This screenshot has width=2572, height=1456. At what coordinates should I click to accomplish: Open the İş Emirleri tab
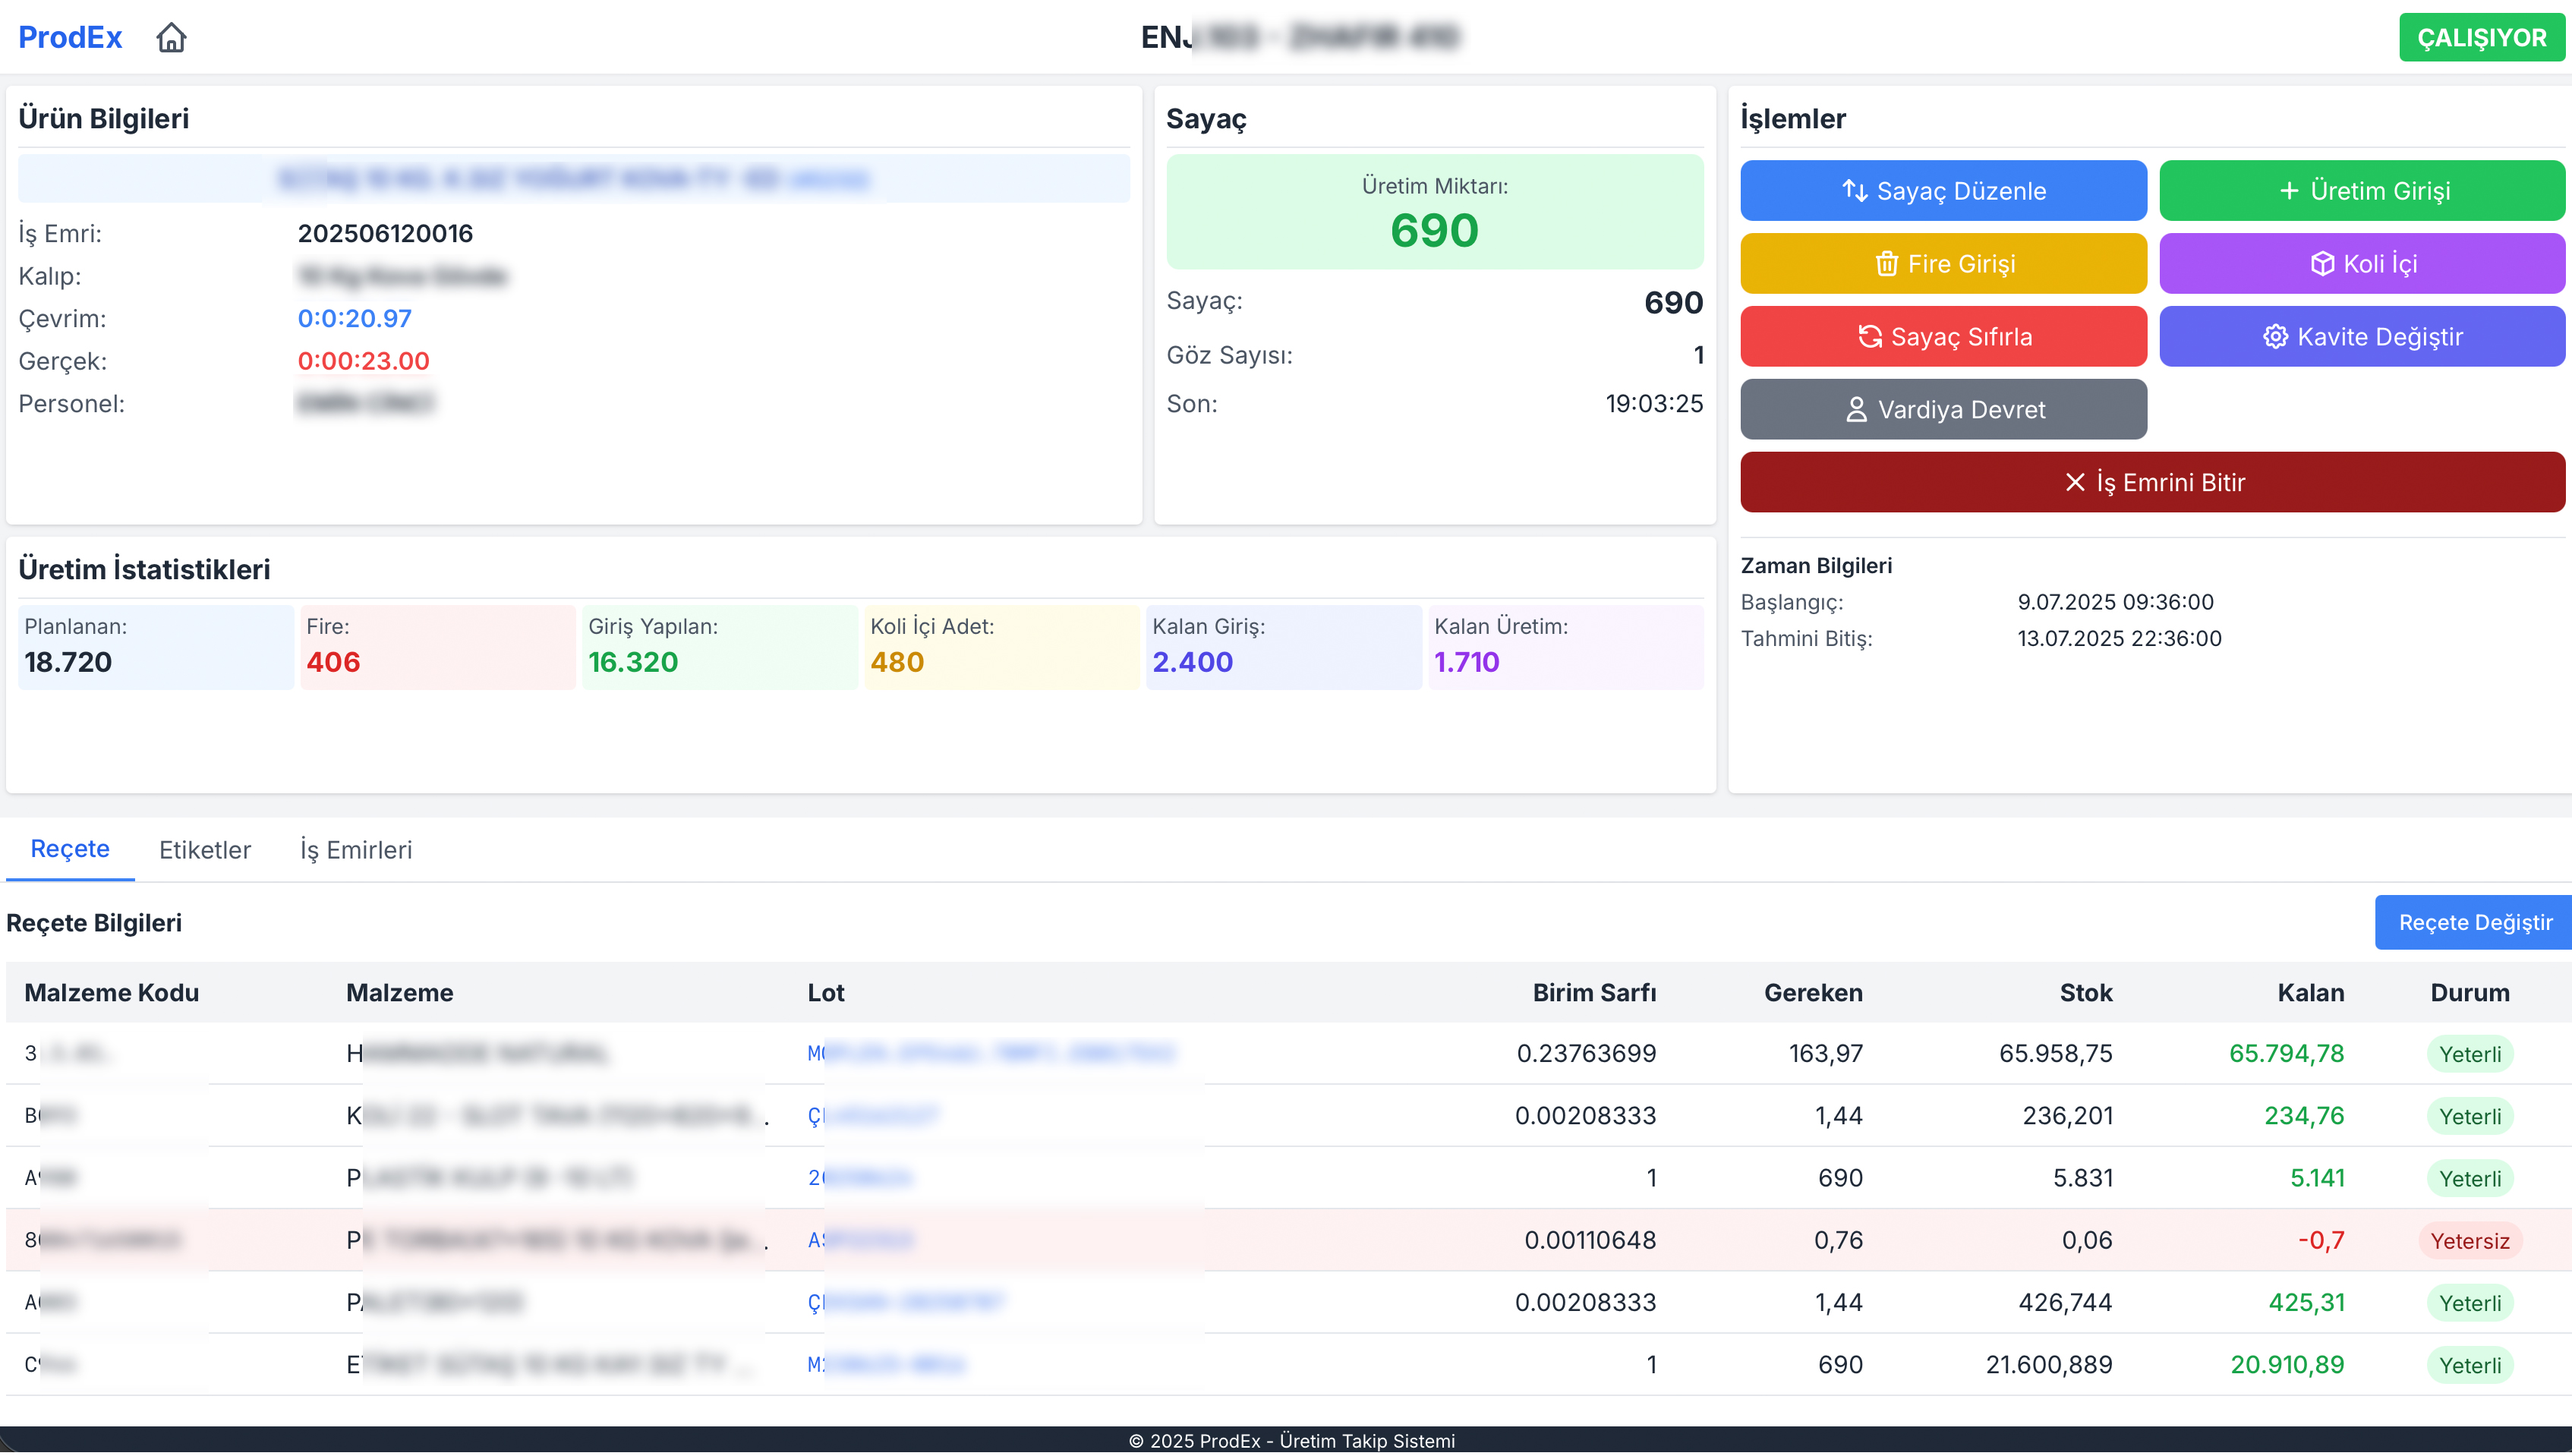coord(356,849)
